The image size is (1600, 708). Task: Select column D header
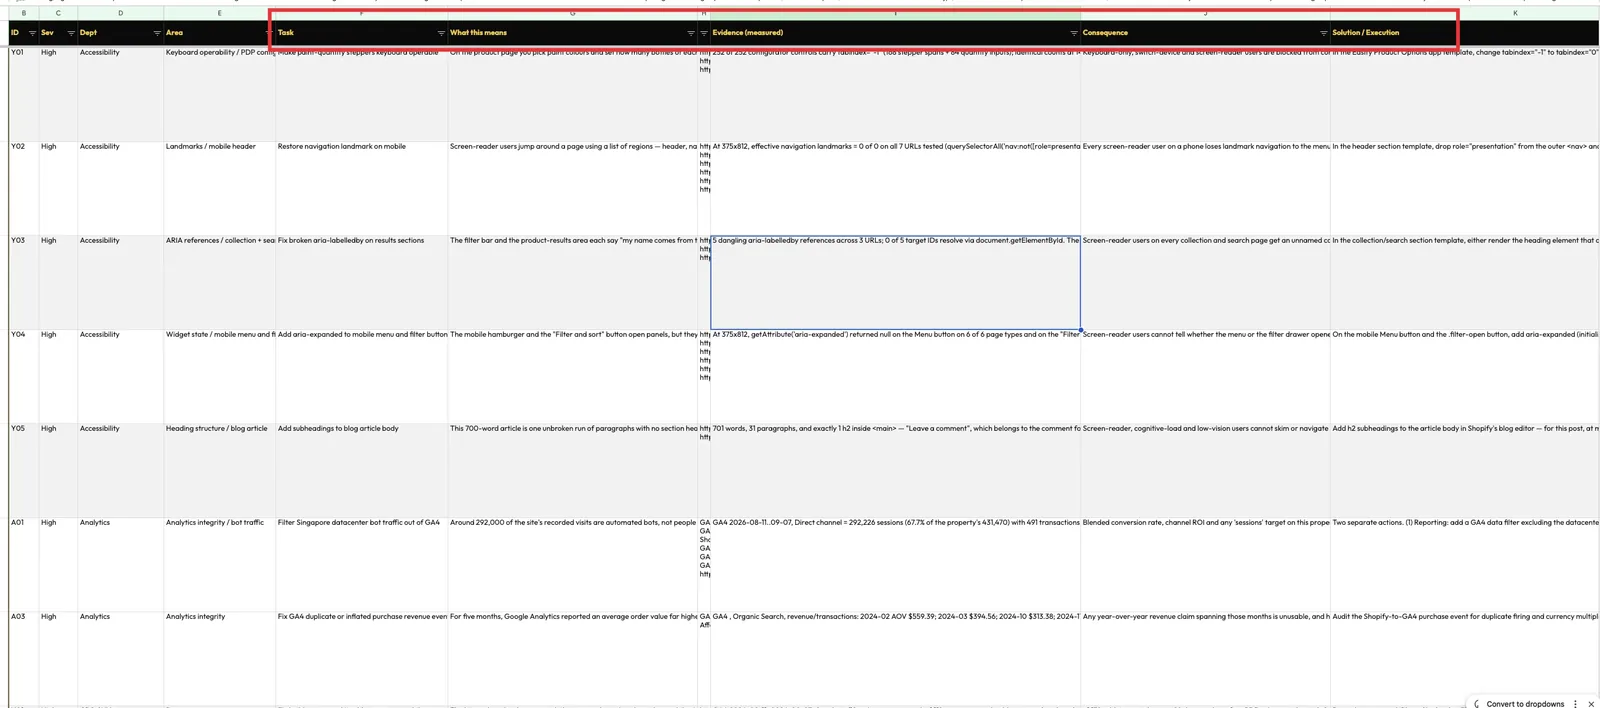121,13
